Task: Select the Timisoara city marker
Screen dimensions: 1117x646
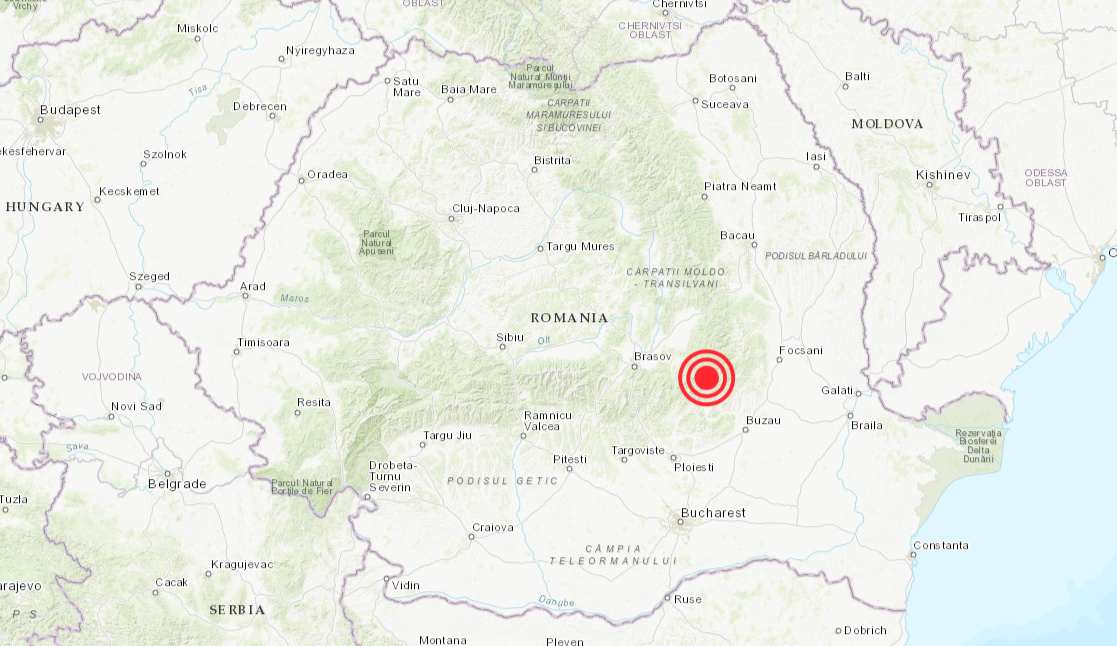Action: [x=237, y=351]
